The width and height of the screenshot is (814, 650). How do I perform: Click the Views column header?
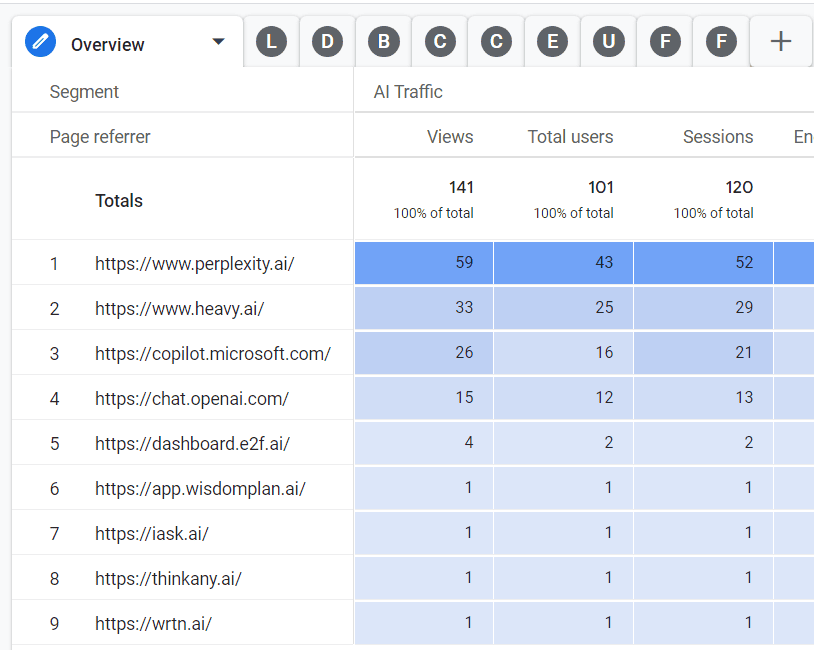[x=450, y=137]
